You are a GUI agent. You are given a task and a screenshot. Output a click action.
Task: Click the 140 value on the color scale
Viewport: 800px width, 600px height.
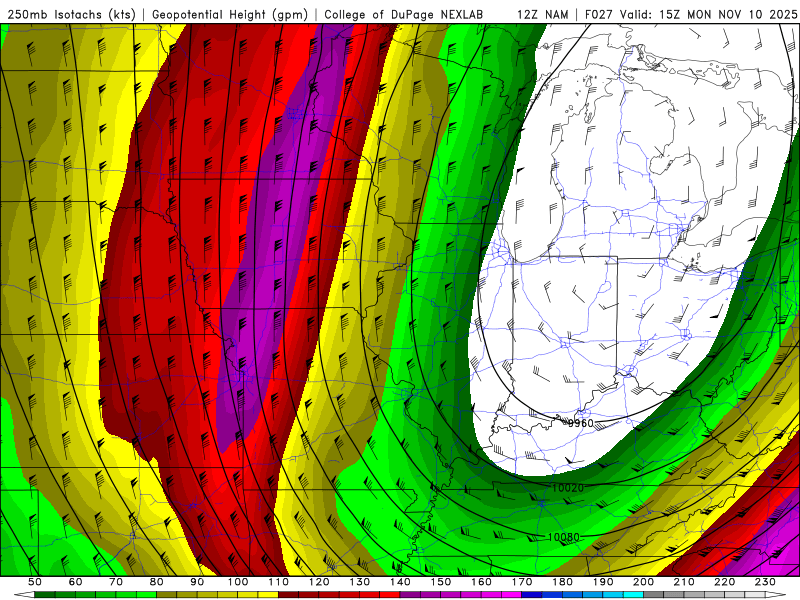pos(400,582)
